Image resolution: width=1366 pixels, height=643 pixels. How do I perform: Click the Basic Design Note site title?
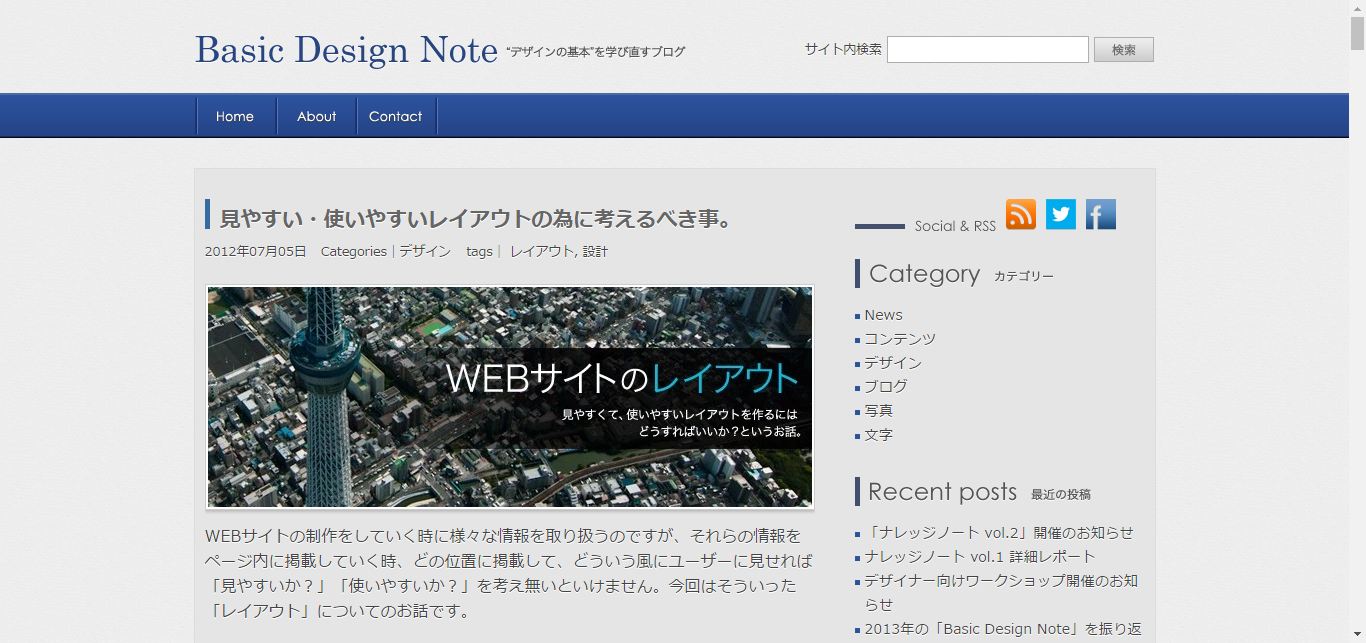[x=346, y=50]
